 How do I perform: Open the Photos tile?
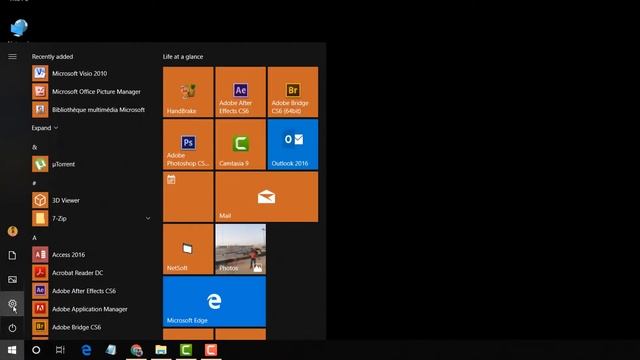pos(240,249)
